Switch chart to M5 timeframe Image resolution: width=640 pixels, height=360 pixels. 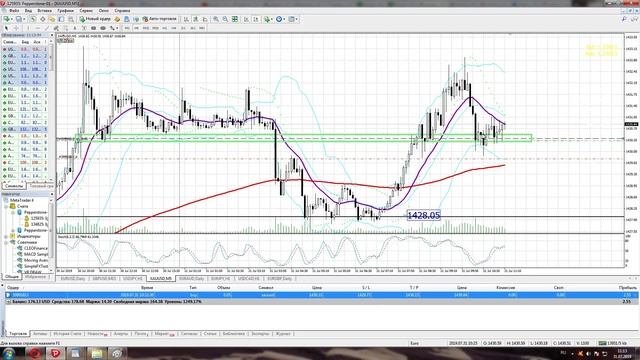pyautogui.click(x=136, y=28)
